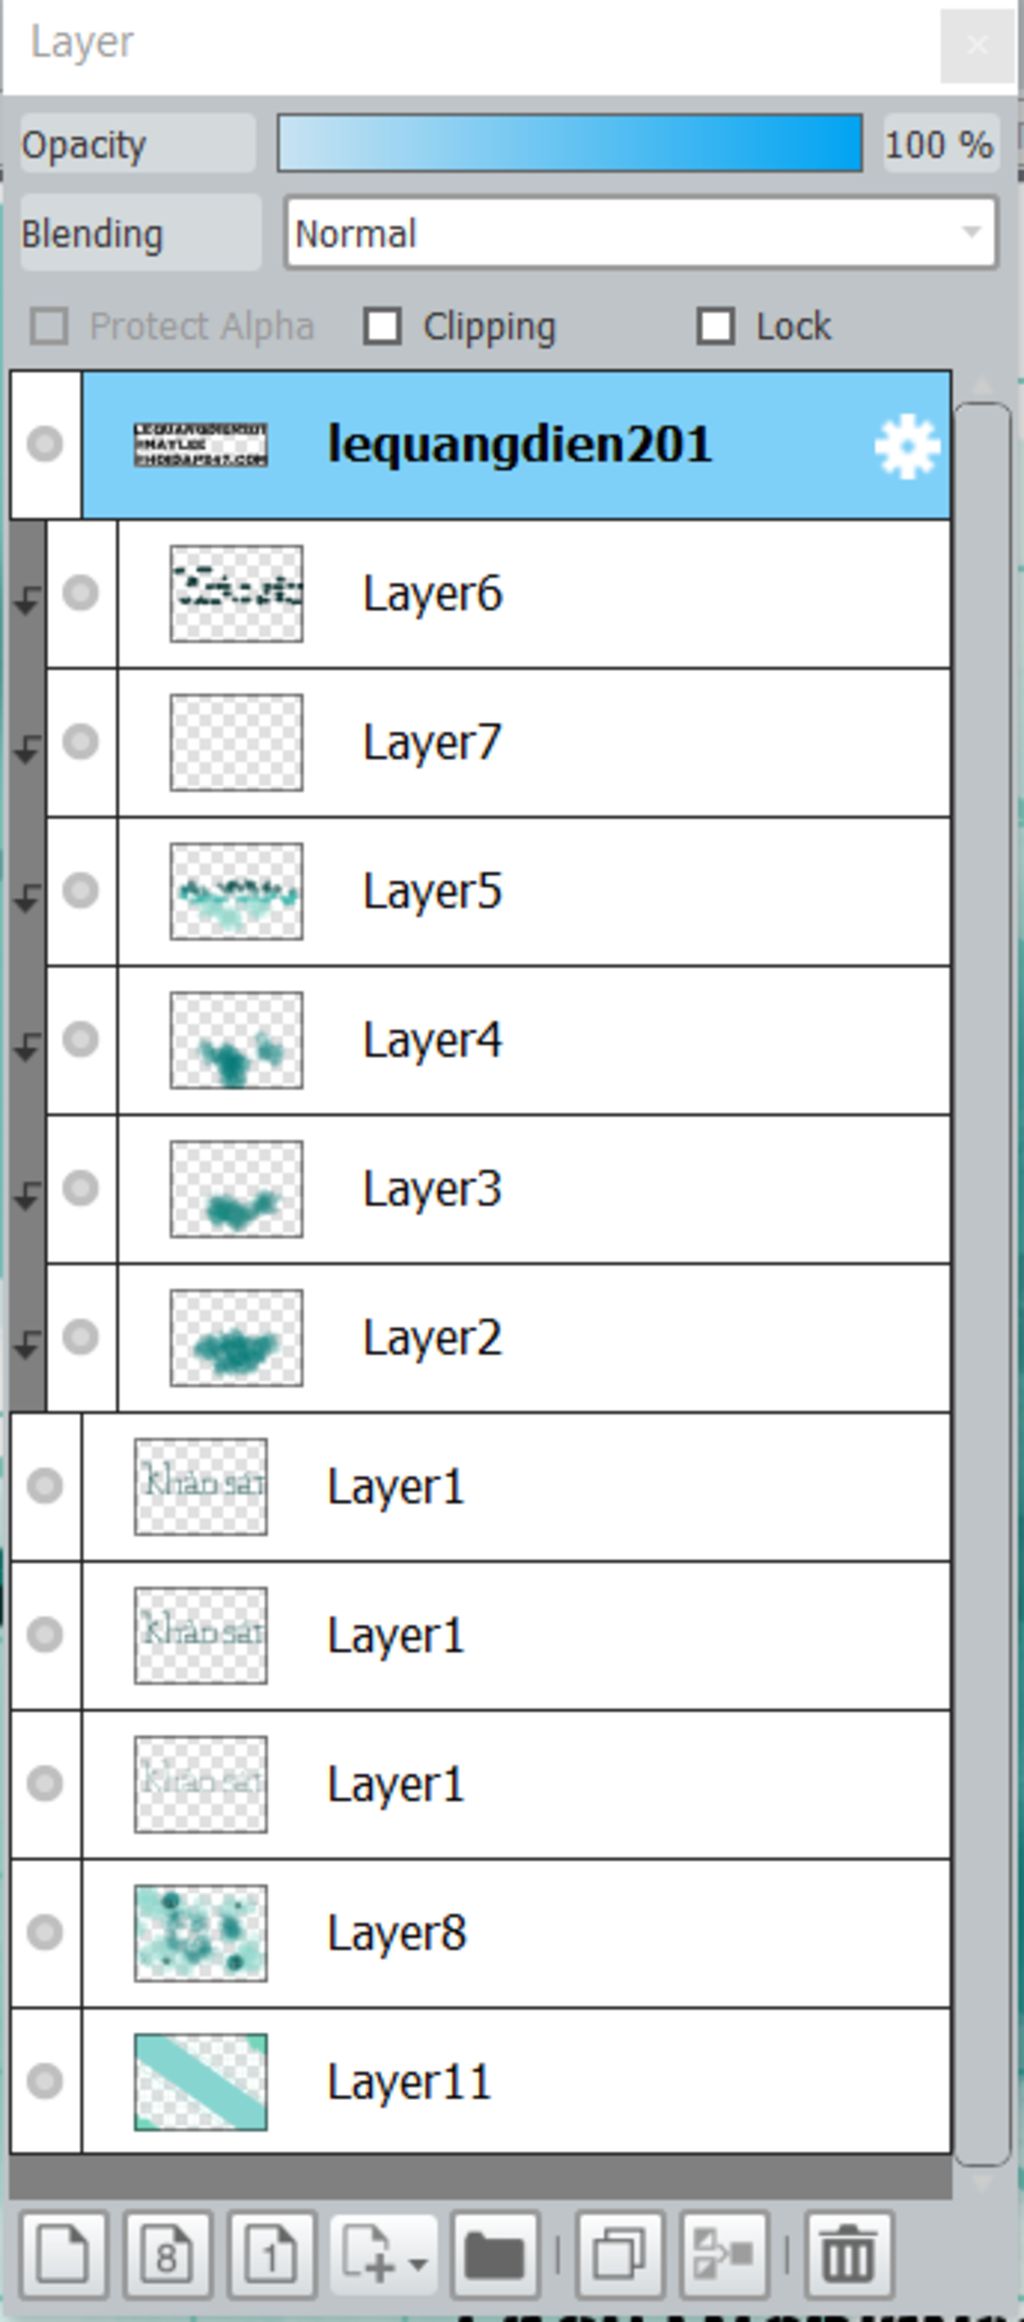
Task: Open layer settings gear on lequangdien201
Action: click(907, 446)
